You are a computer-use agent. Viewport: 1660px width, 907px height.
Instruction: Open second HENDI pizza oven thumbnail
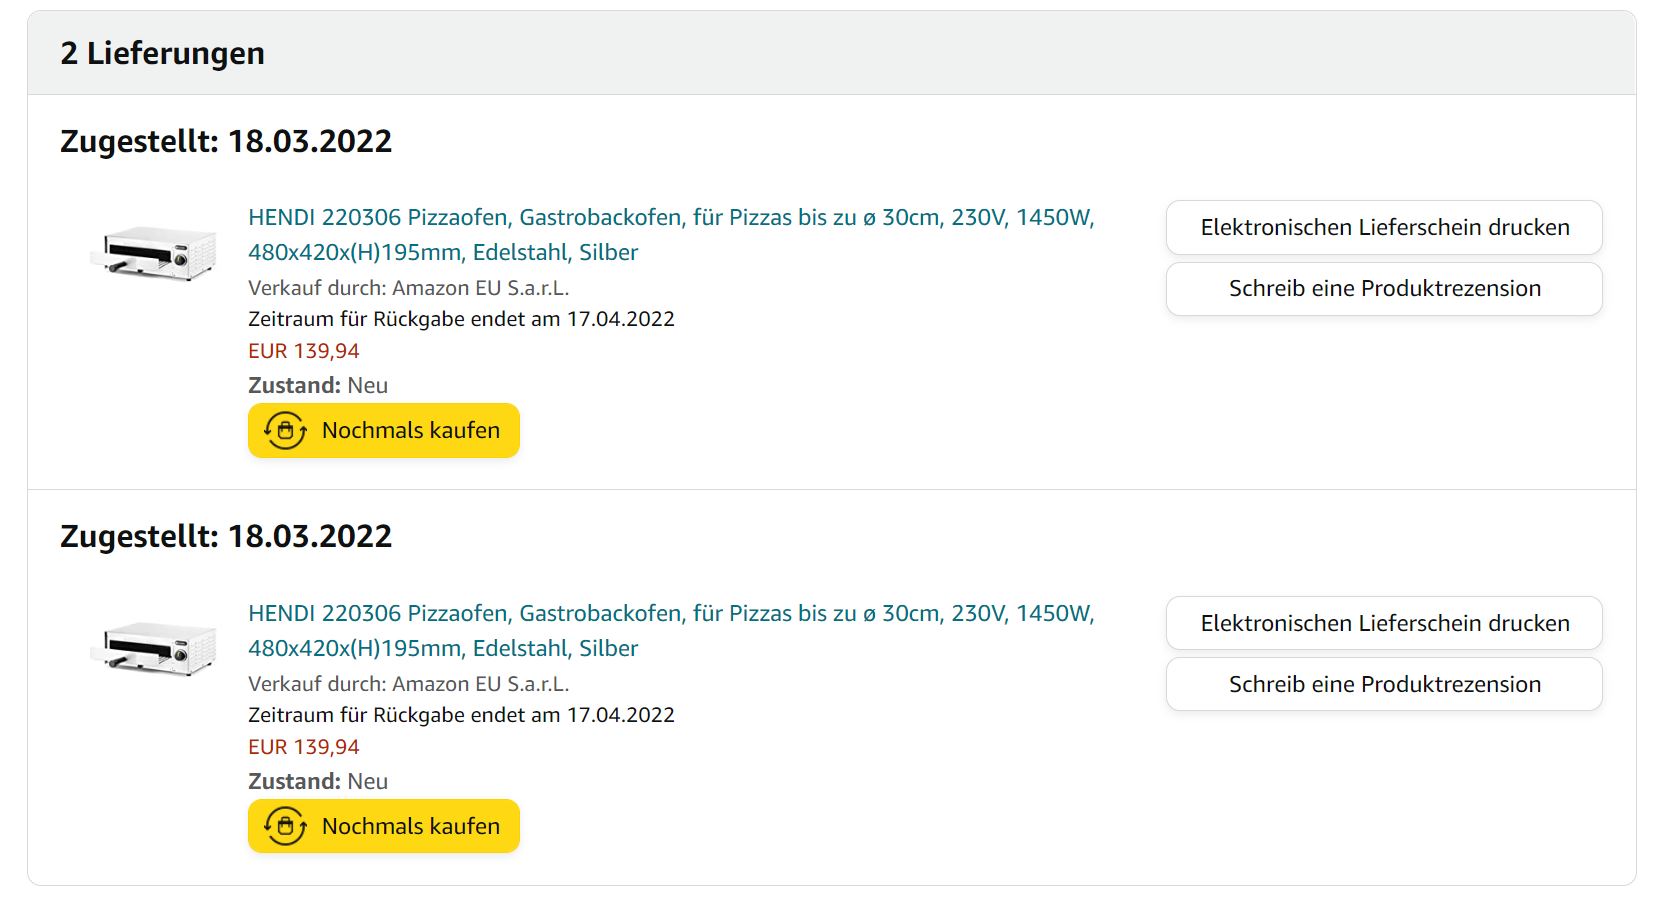tap(153, 650)
